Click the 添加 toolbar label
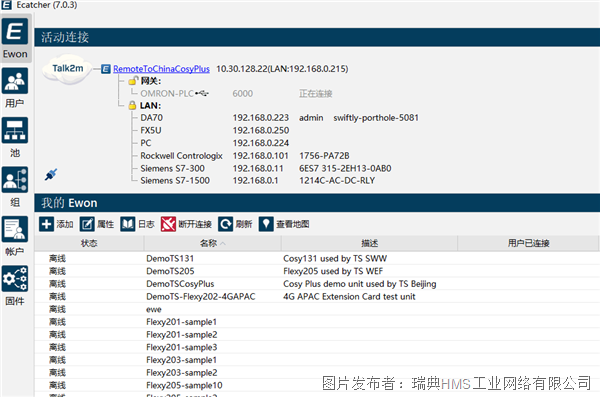Image resolution: width=600 pixels, height=397 pixels. pyautogui.click(x=65, y=224)
